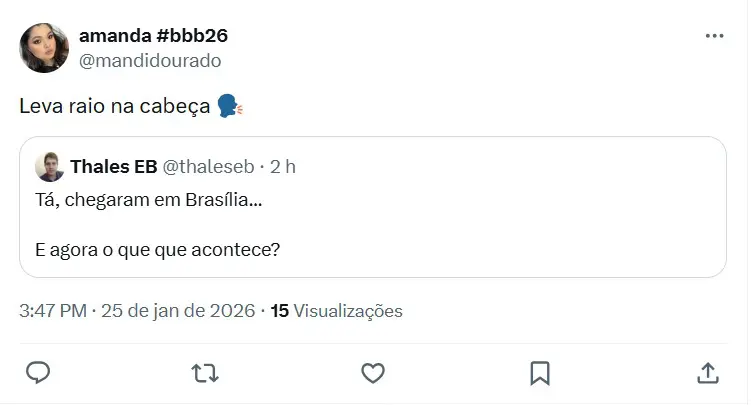751x405 pixels.
Task: Bookmark this post
Action: click(x=540, y=373)
